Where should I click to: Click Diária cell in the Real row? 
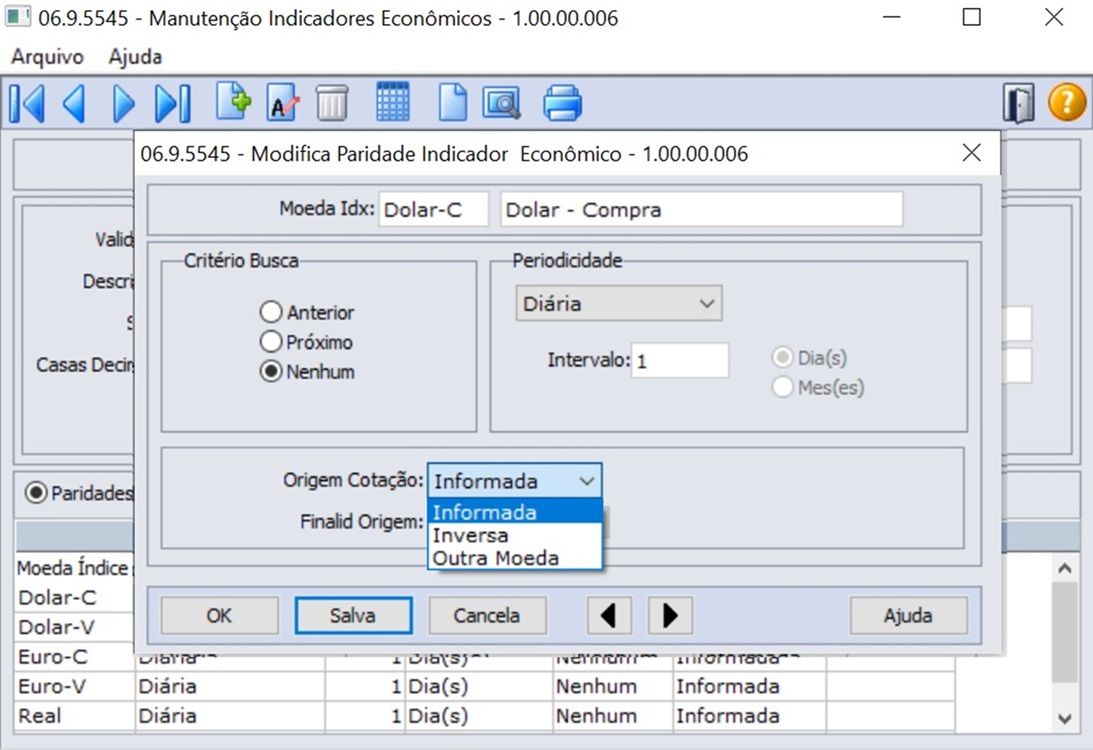[230, 716]
